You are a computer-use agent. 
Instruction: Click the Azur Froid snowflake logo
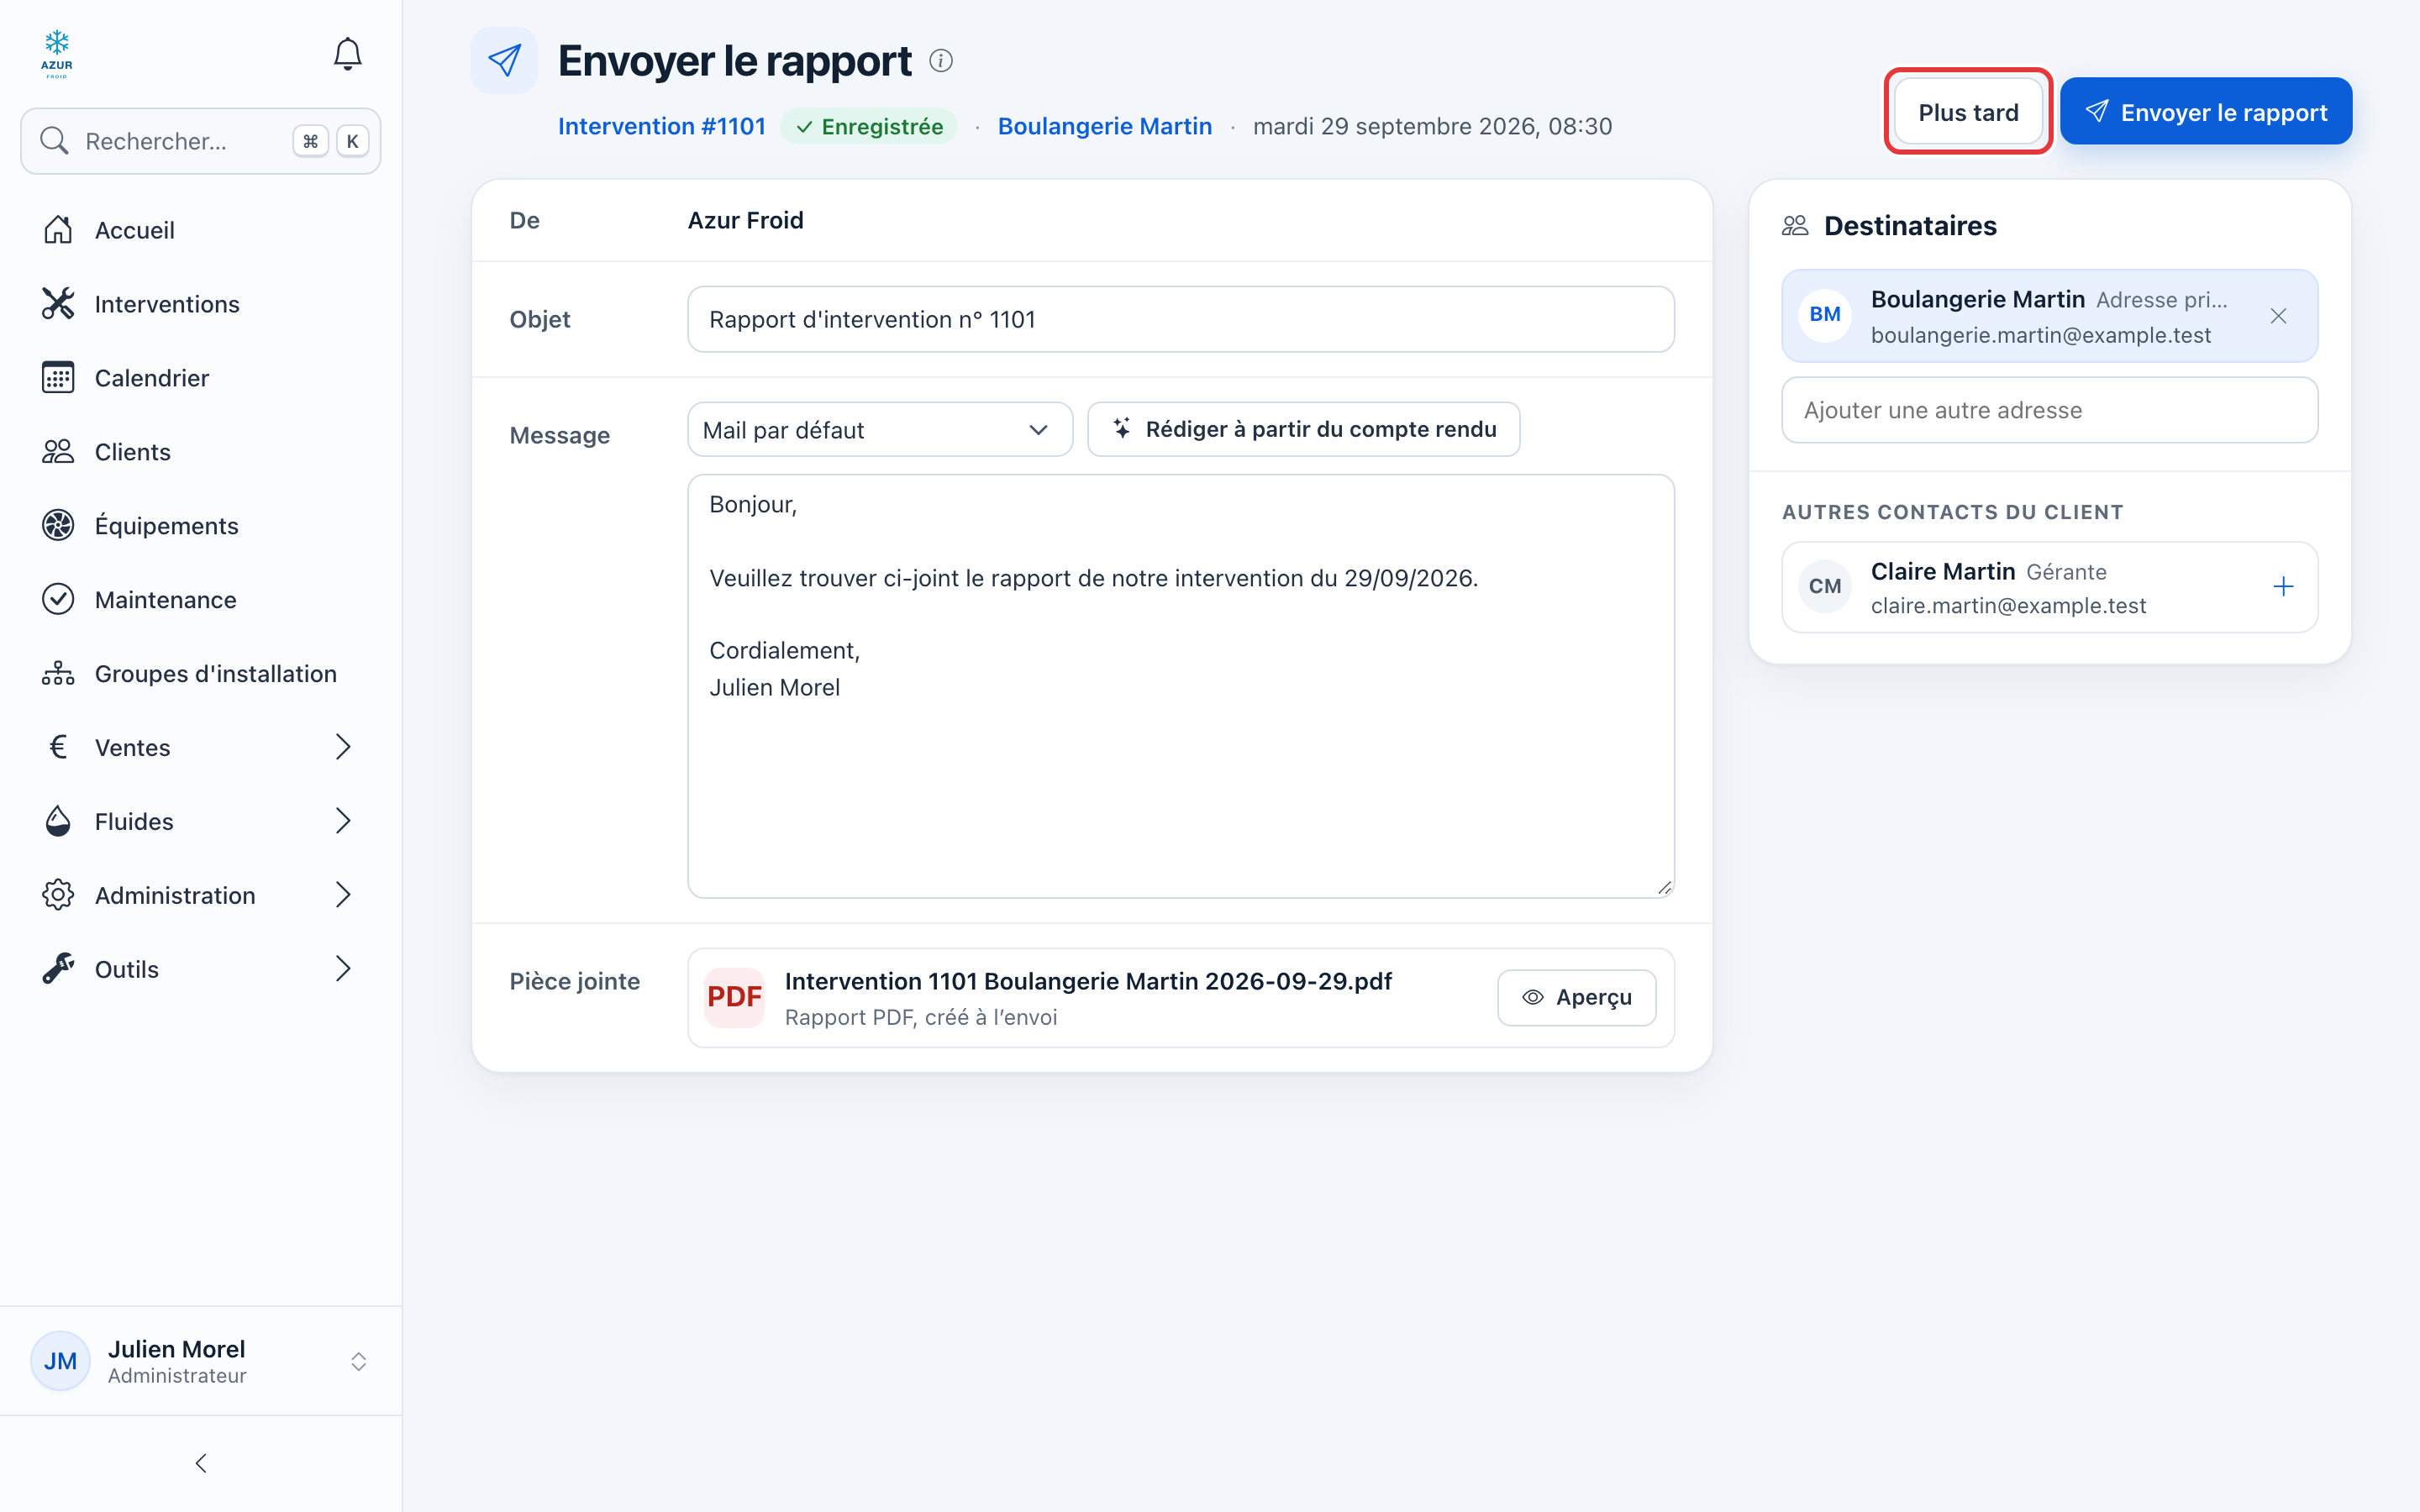click(x=57, y=54)
